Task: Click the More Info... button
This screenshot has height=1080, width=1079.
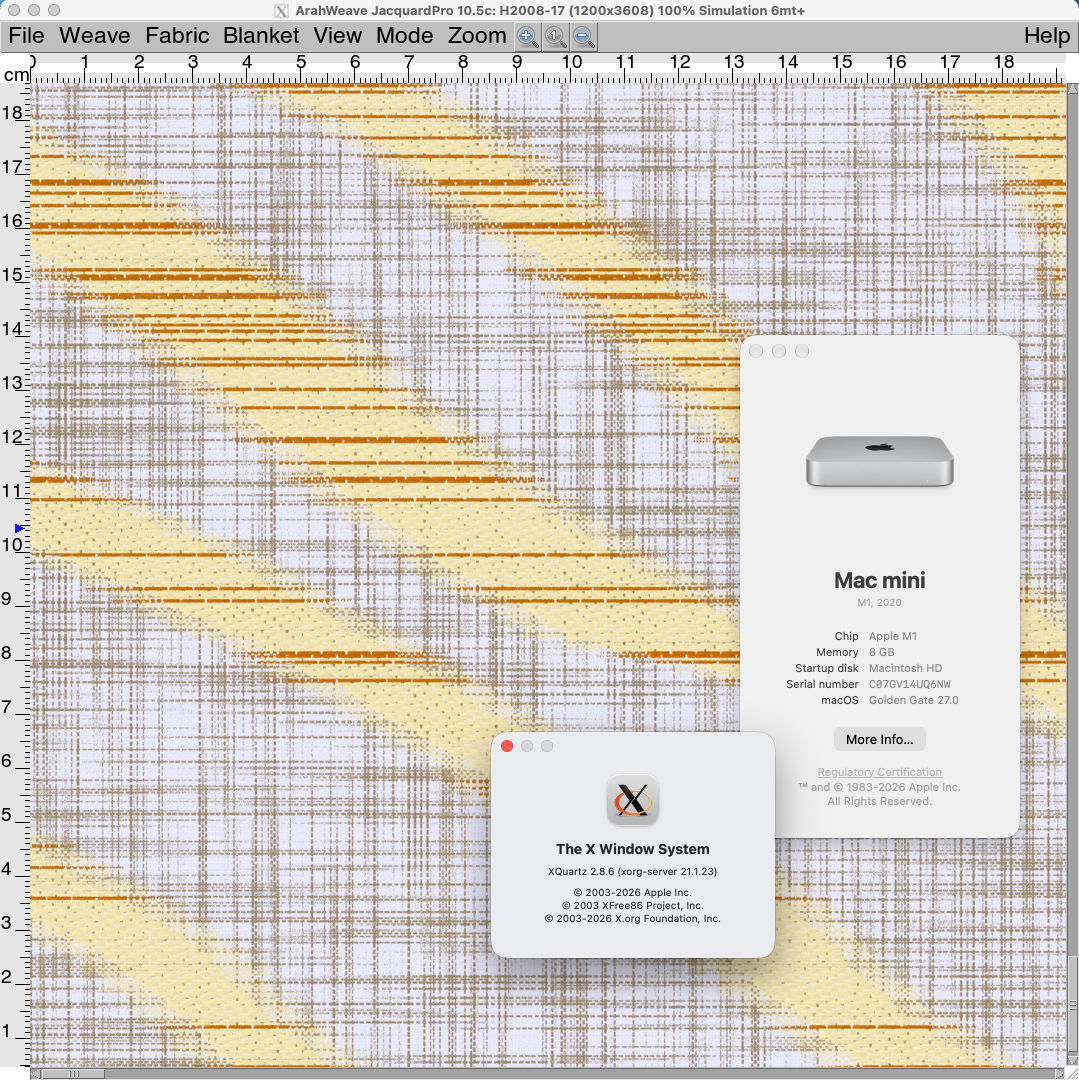Action: click(879, 739)
